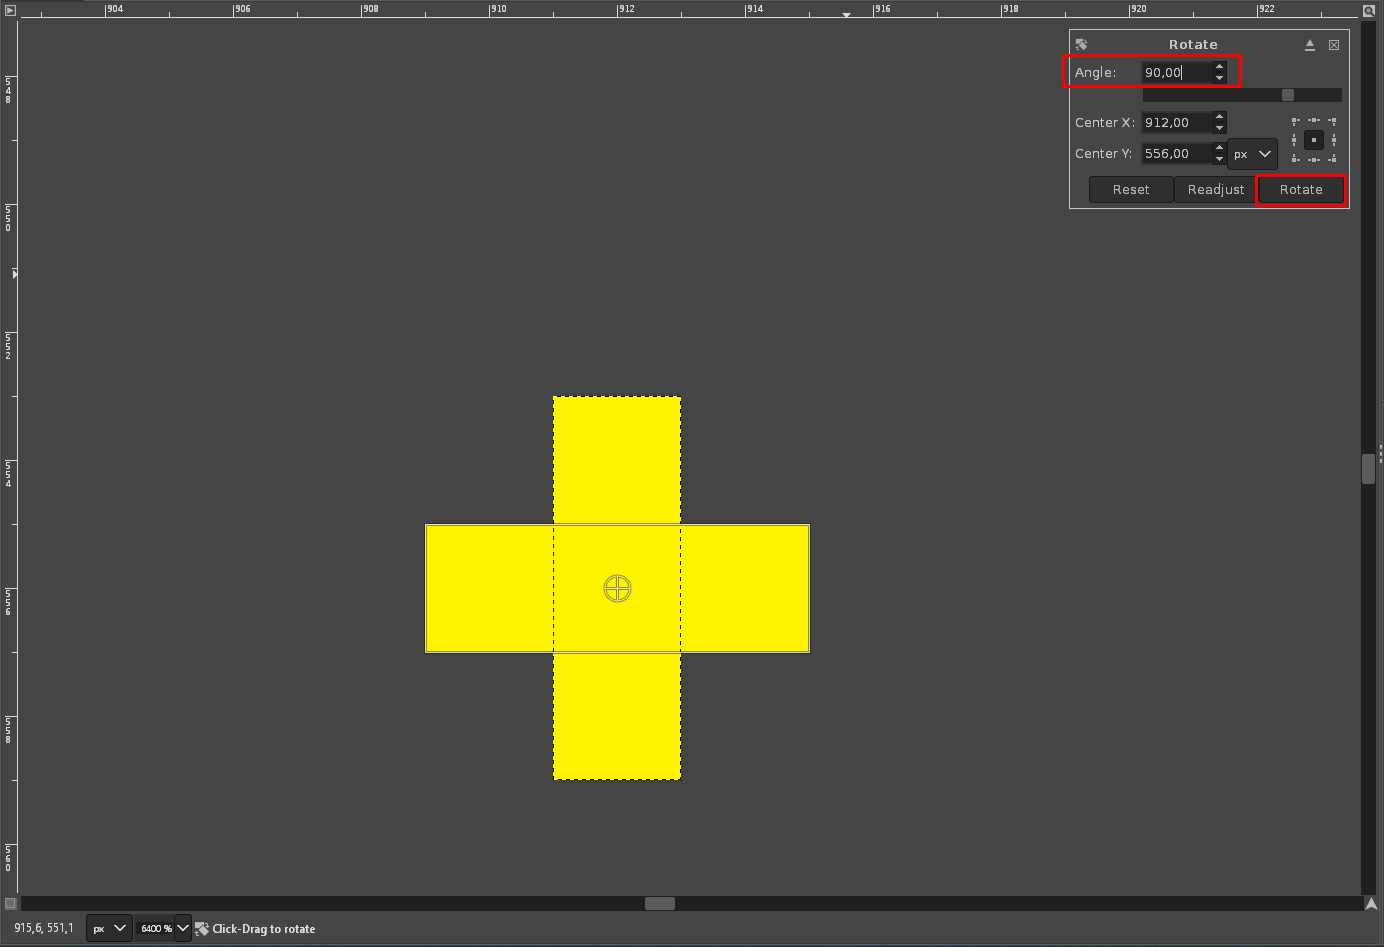The width and height of the screenshot is (1384, 947).
Task: Open the status bar unit dropdown
Action: pos(109,928)
